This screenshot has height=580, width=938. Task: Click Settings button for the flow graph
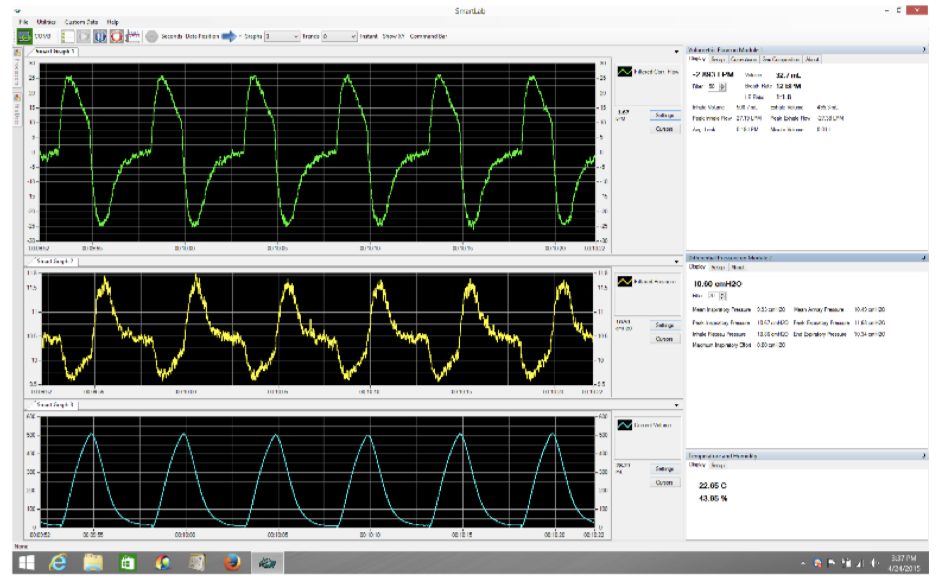tap(664, 116)
